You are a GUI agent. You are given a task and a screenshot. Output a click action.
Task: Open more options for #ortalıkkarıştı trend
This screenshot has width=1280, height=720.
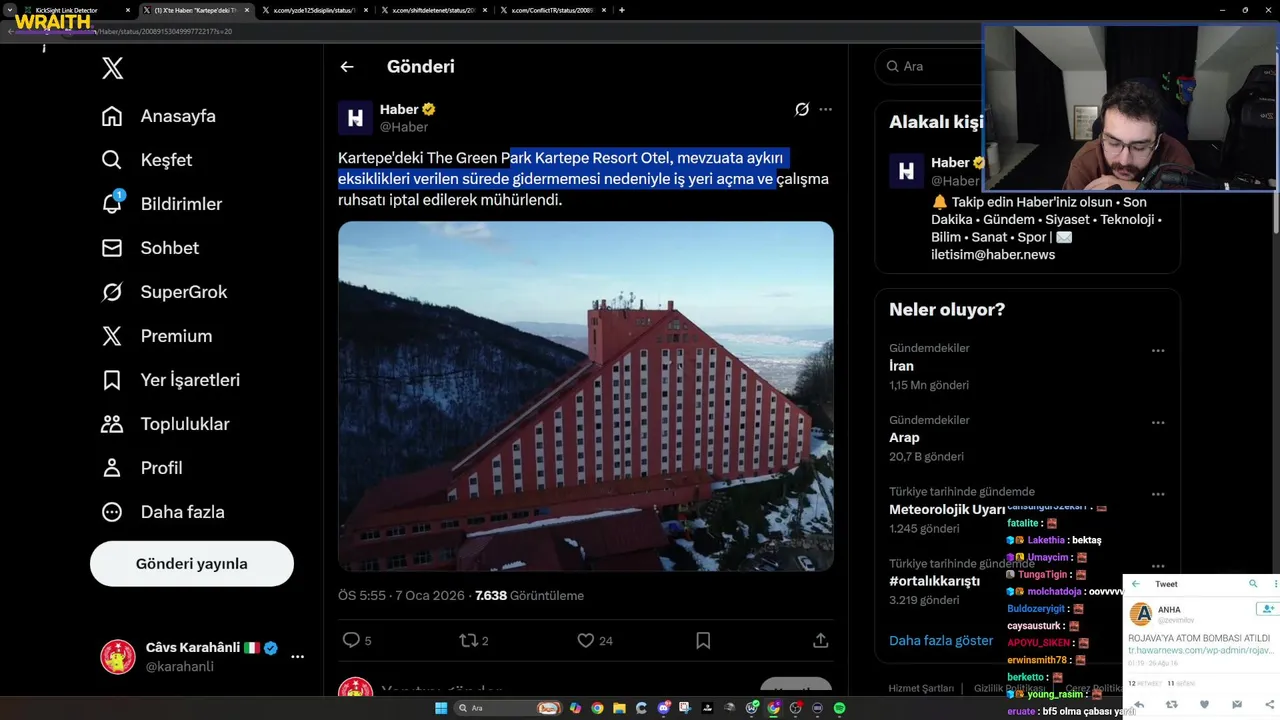(1158, 567)
